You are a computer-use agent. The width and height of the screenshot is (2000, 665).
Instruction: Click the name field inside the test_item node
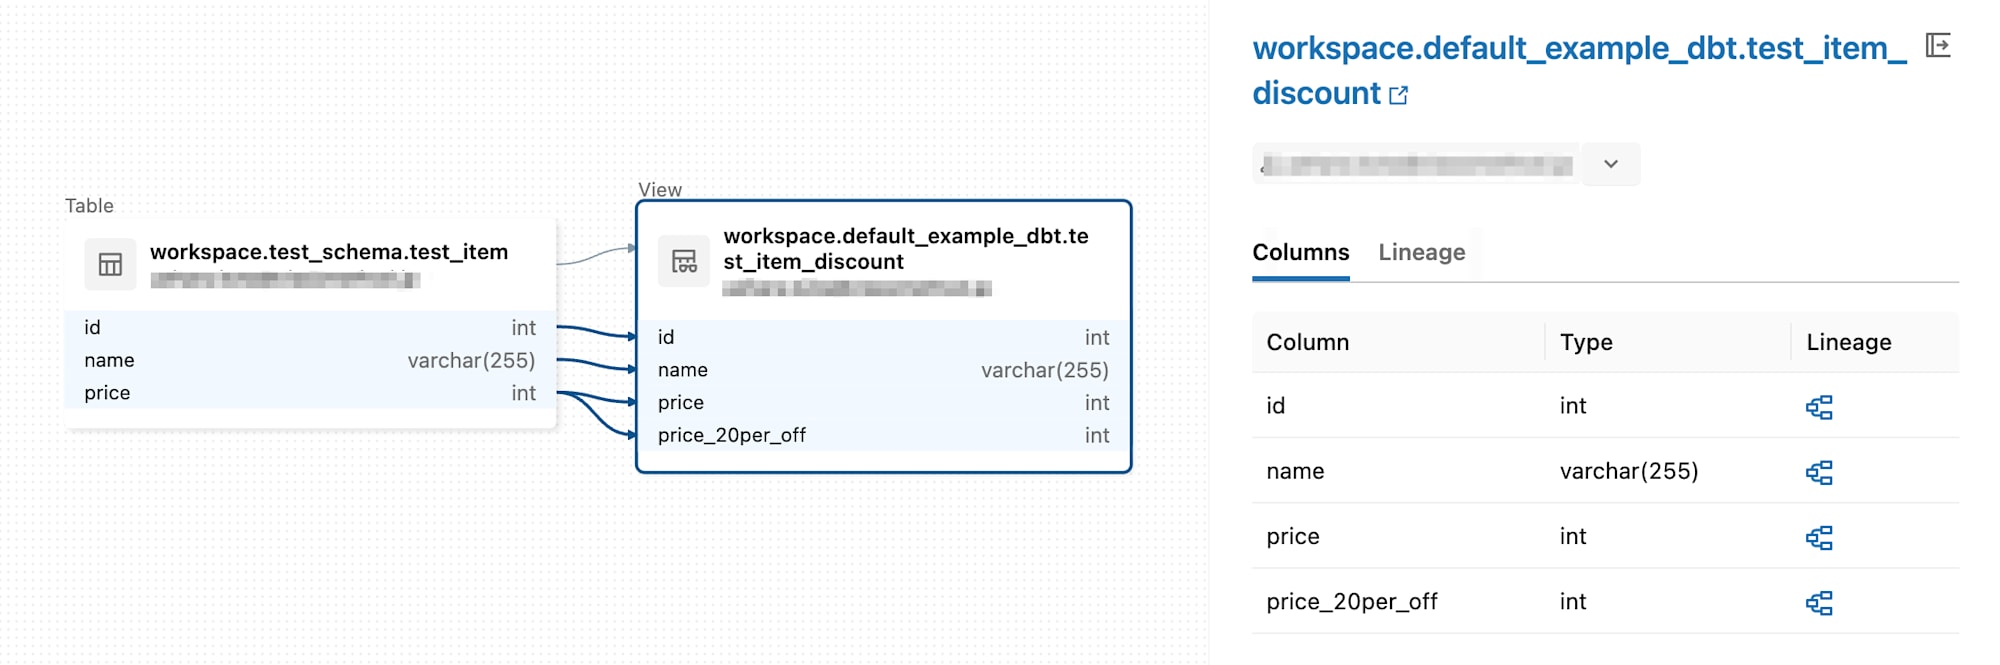pyautogui.click(x=109, y=360)
